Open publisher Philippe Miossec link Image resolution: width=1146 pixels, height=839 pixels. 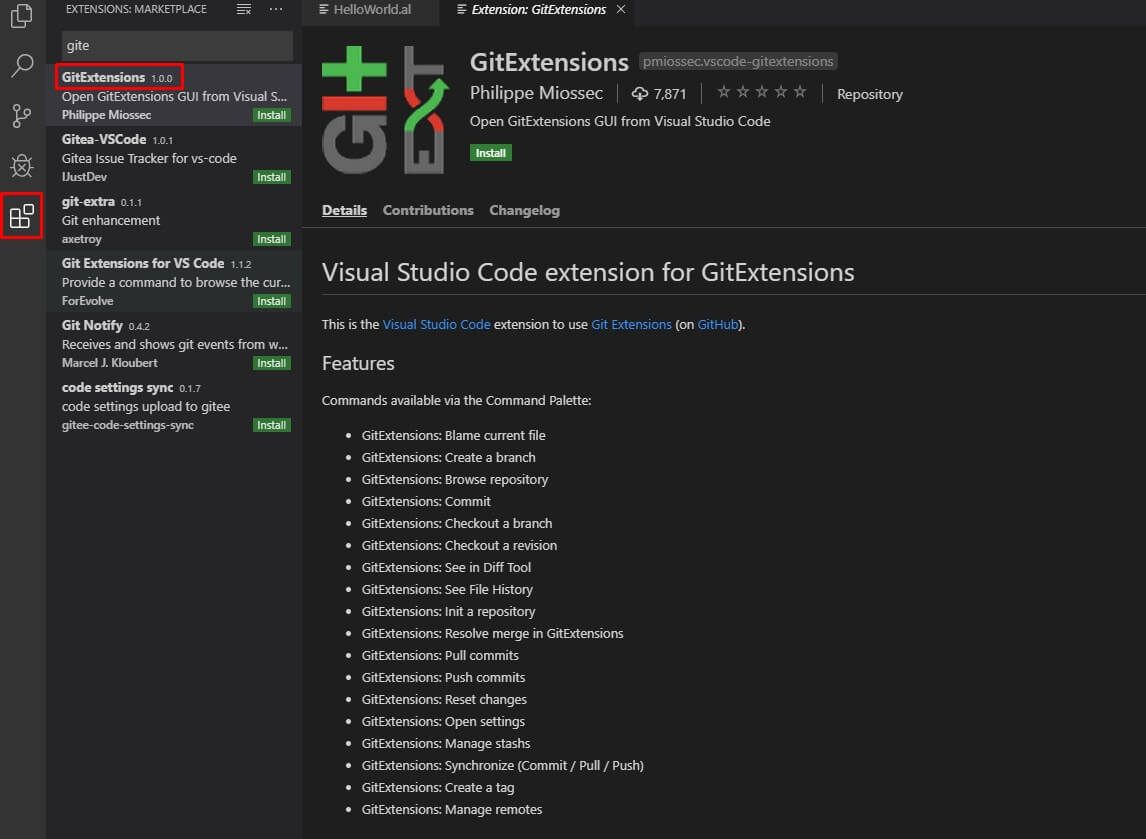coord(536,94)
